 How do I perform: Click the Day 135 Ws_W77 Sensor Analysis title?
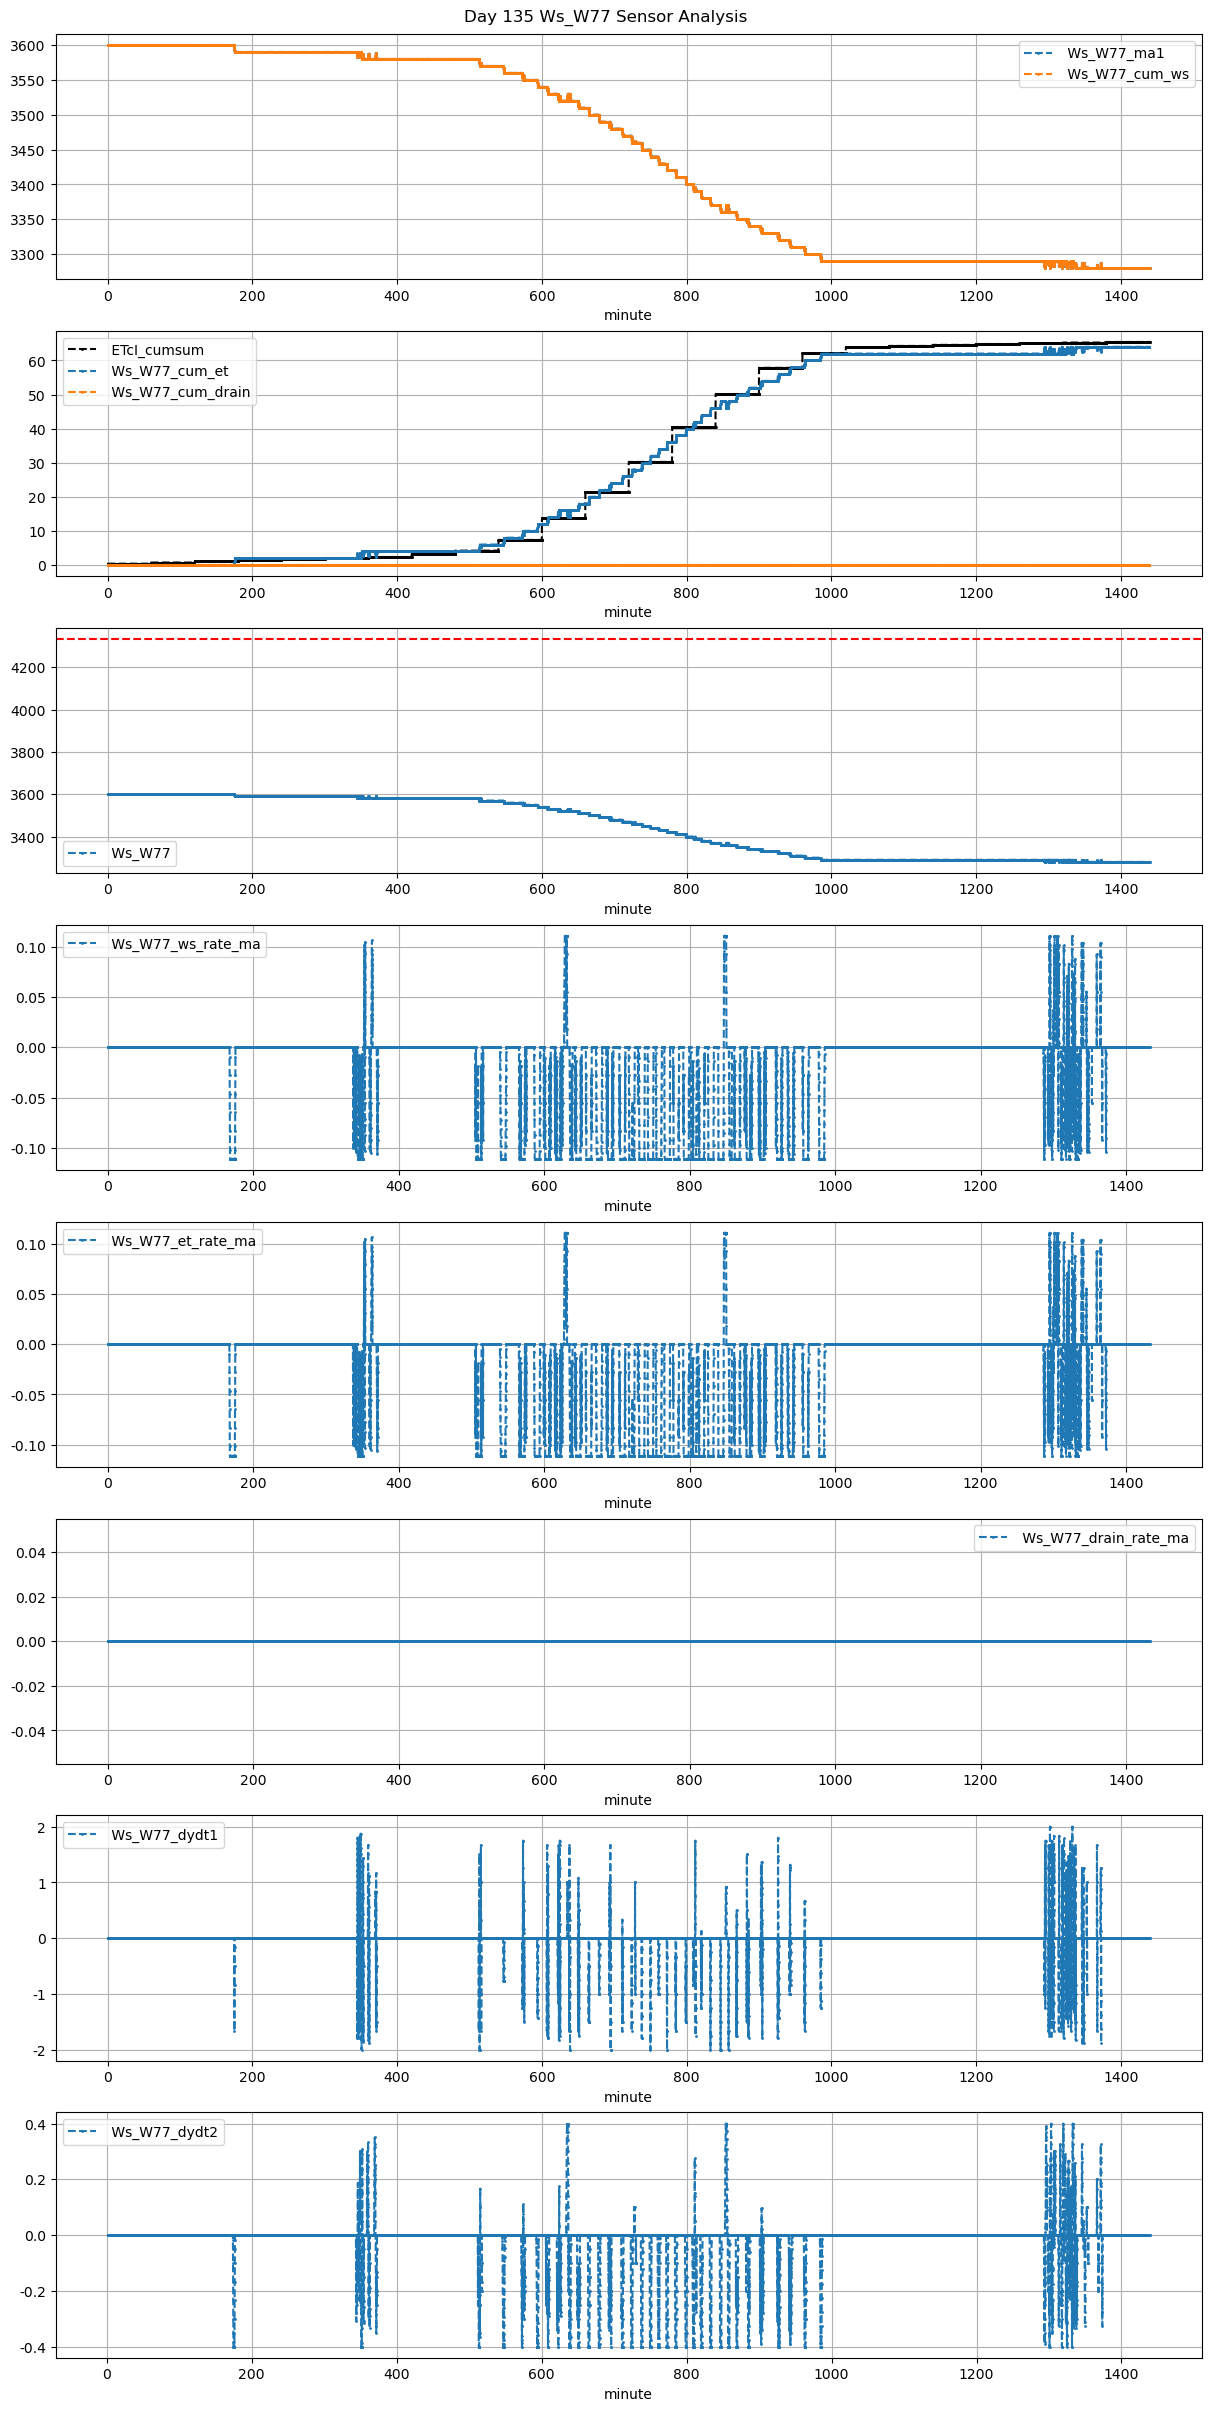(605, 16)
